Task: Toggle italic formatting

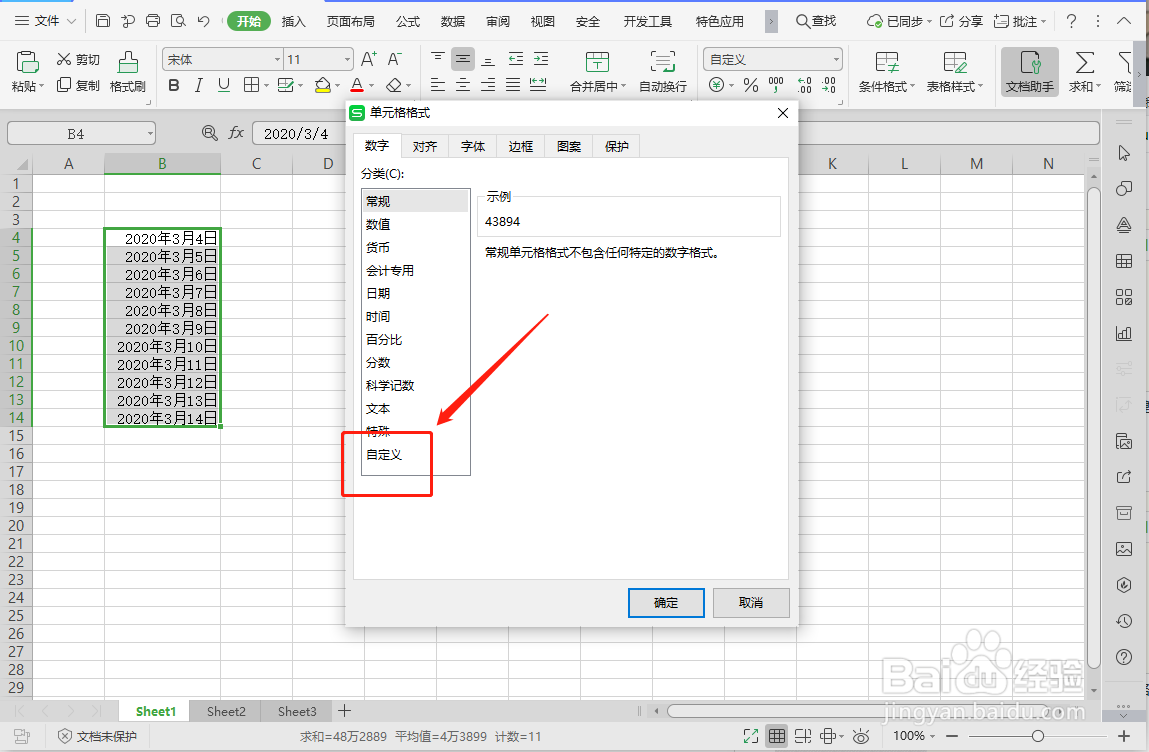Action: click(197, 85)
